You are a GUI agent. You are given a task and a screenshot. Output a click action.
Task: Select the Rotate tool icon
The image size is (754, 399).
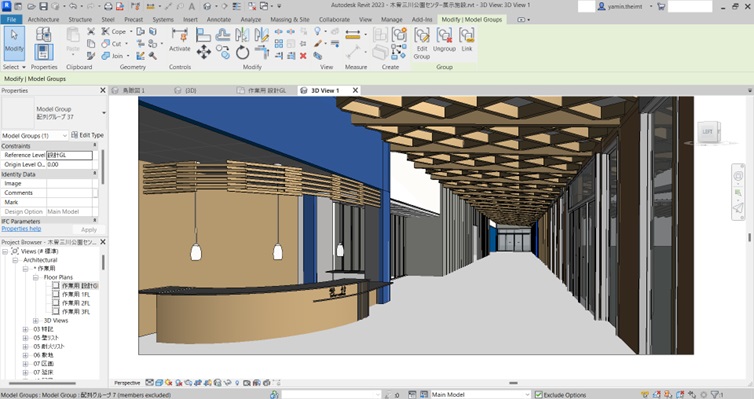coord(242,52)
